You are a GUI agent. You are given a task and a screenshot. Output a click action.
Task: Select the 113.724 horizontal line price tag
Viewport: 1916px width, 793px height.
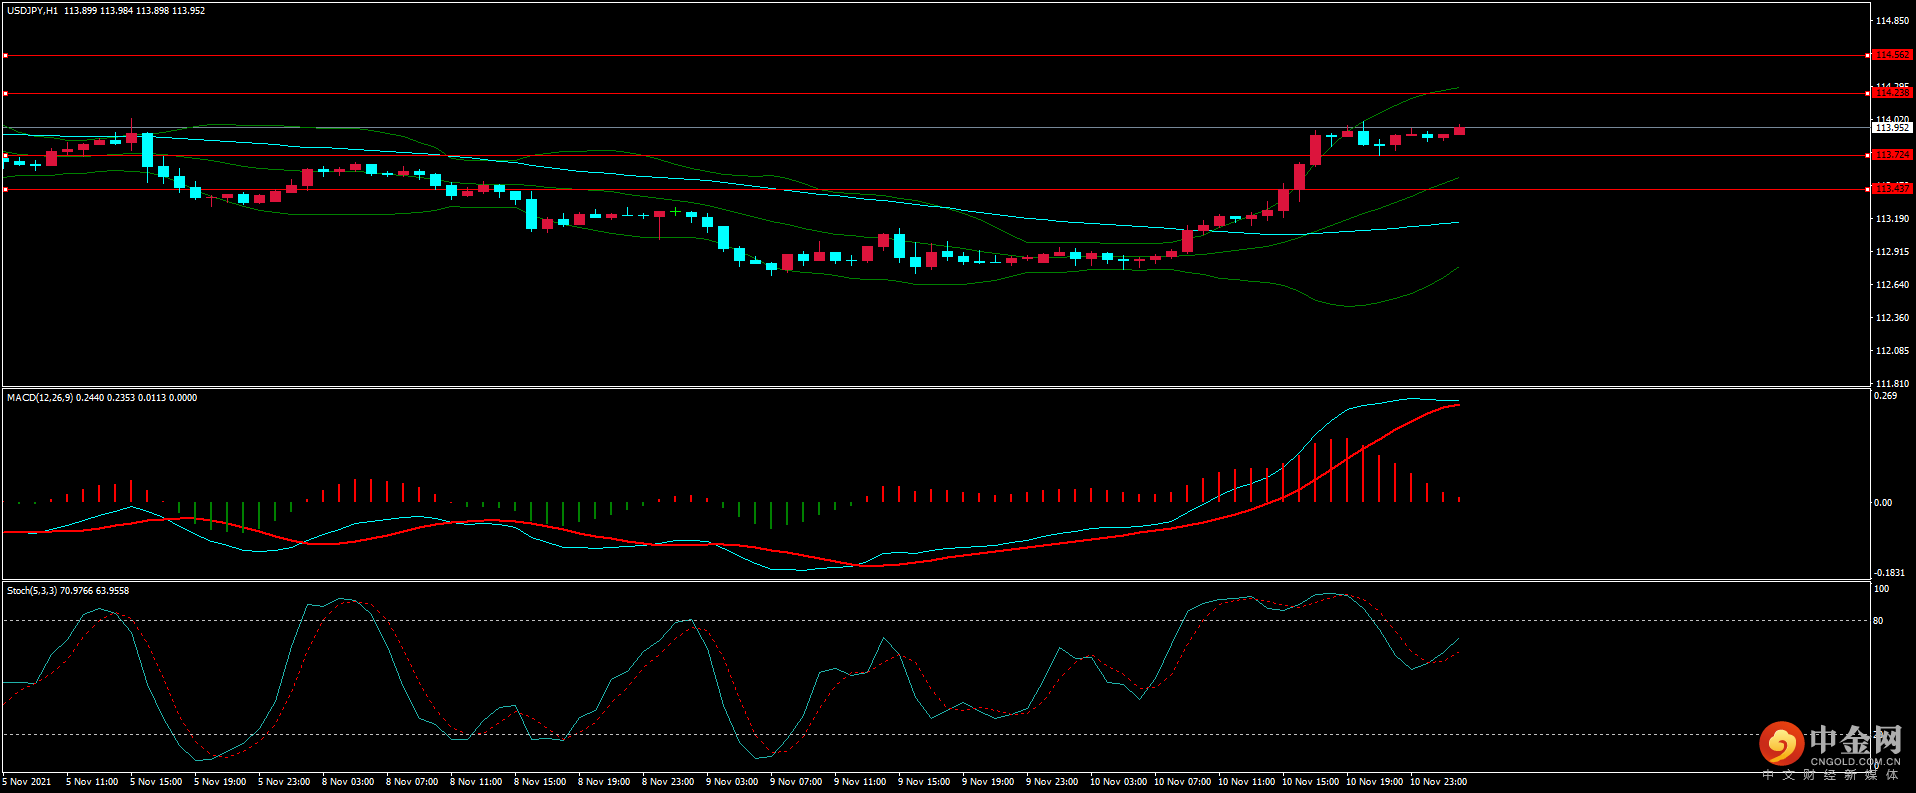(1891, 155)
